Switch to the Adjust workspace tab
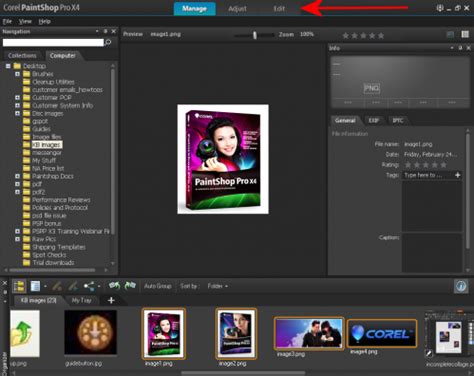474x376 pixels. [237, 9]
